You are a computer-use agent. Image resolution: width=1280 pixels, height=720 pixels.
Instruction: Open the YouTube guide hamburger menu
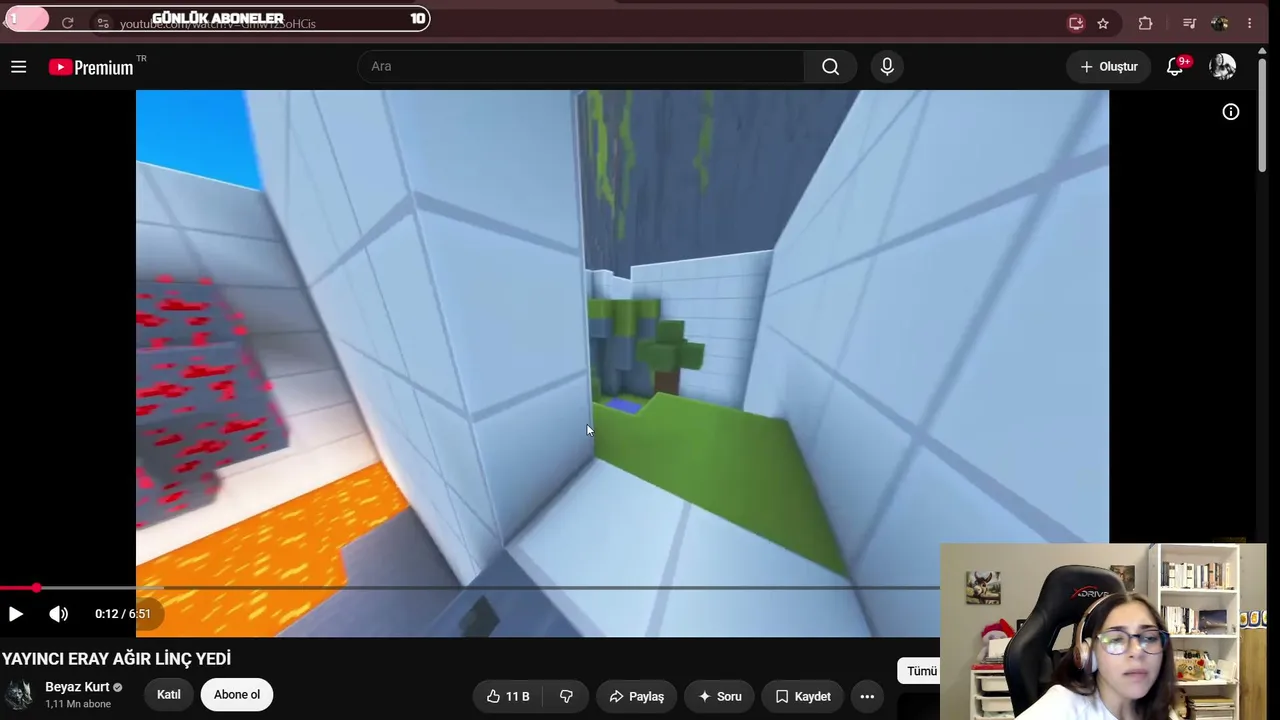point(18,67)
